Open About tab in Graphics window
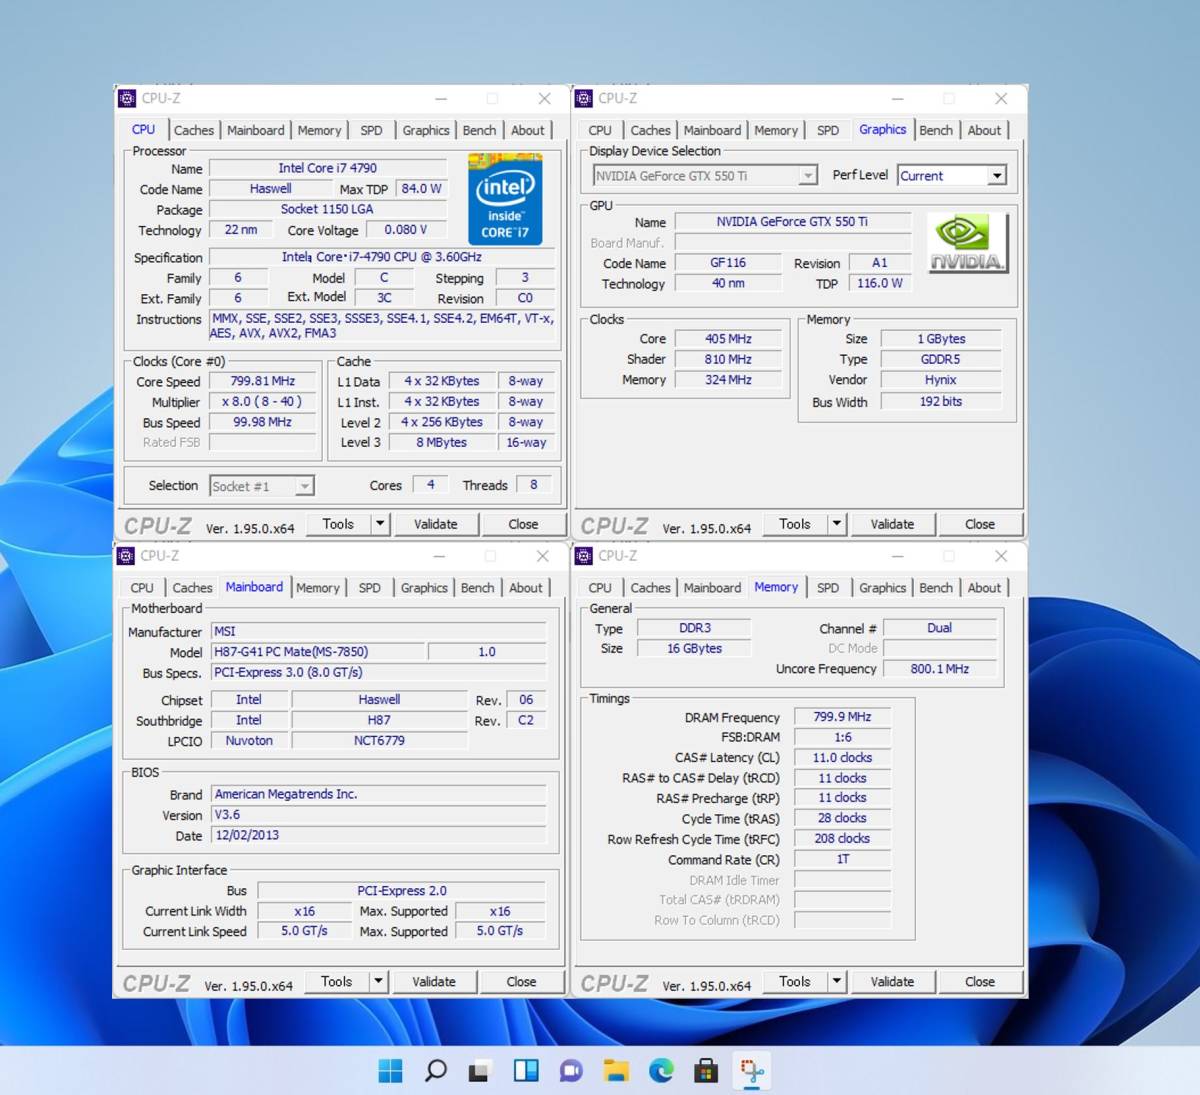 click(984, 130)
